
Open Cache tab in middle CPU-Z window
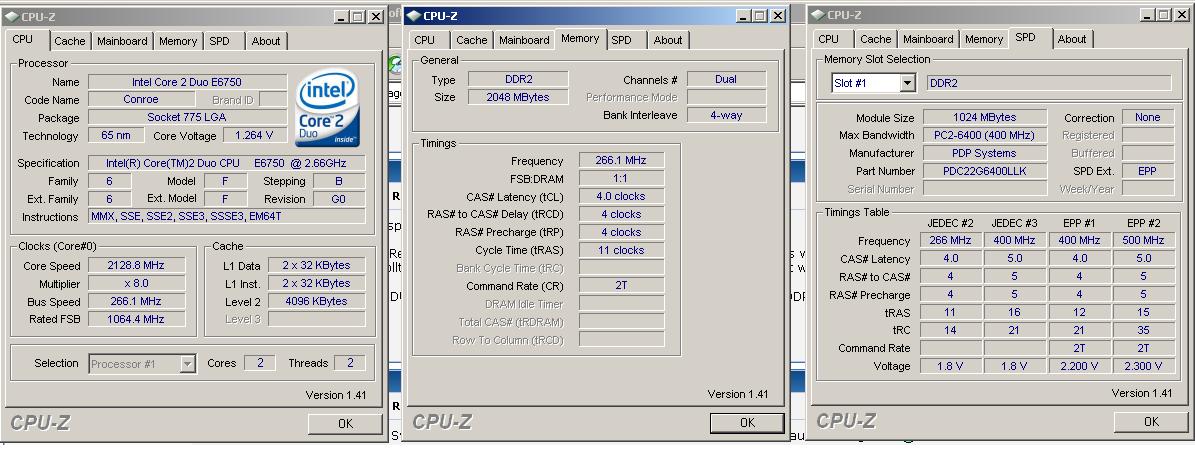[472, 40]
